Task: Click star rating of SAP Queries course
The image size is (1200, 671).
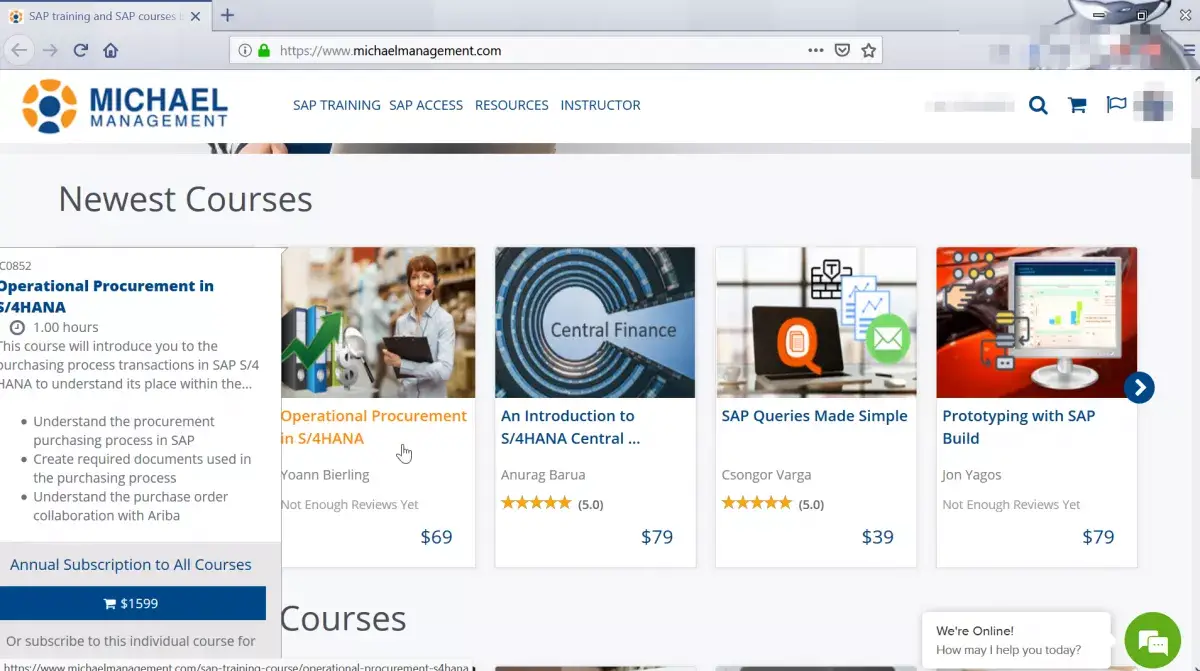Action: [x=756, y=503]
